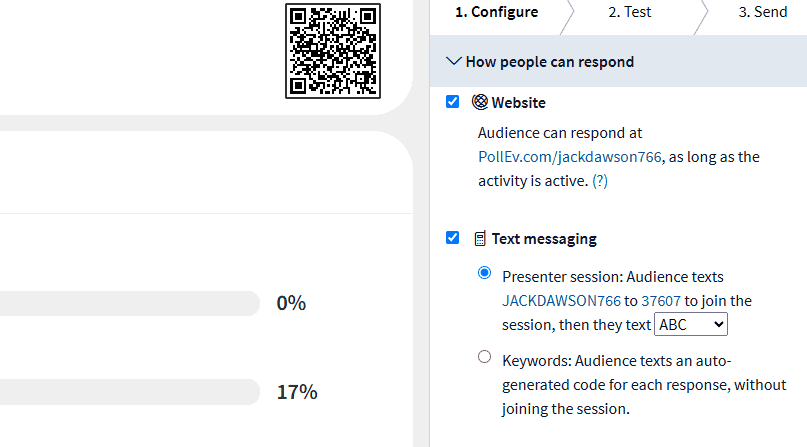
Task: Select the Keywords radio button
Action: tap(484, 356)
